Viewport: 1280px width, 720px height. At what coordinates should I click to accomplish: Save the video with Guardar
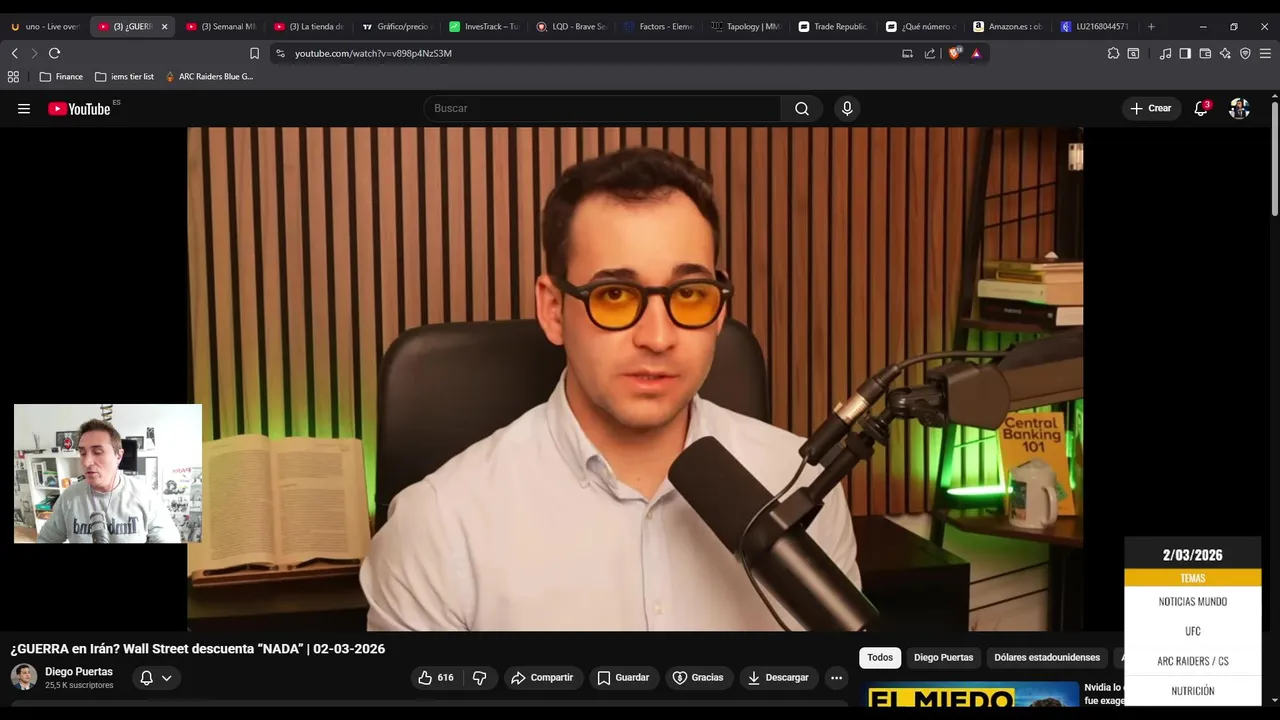623,678
